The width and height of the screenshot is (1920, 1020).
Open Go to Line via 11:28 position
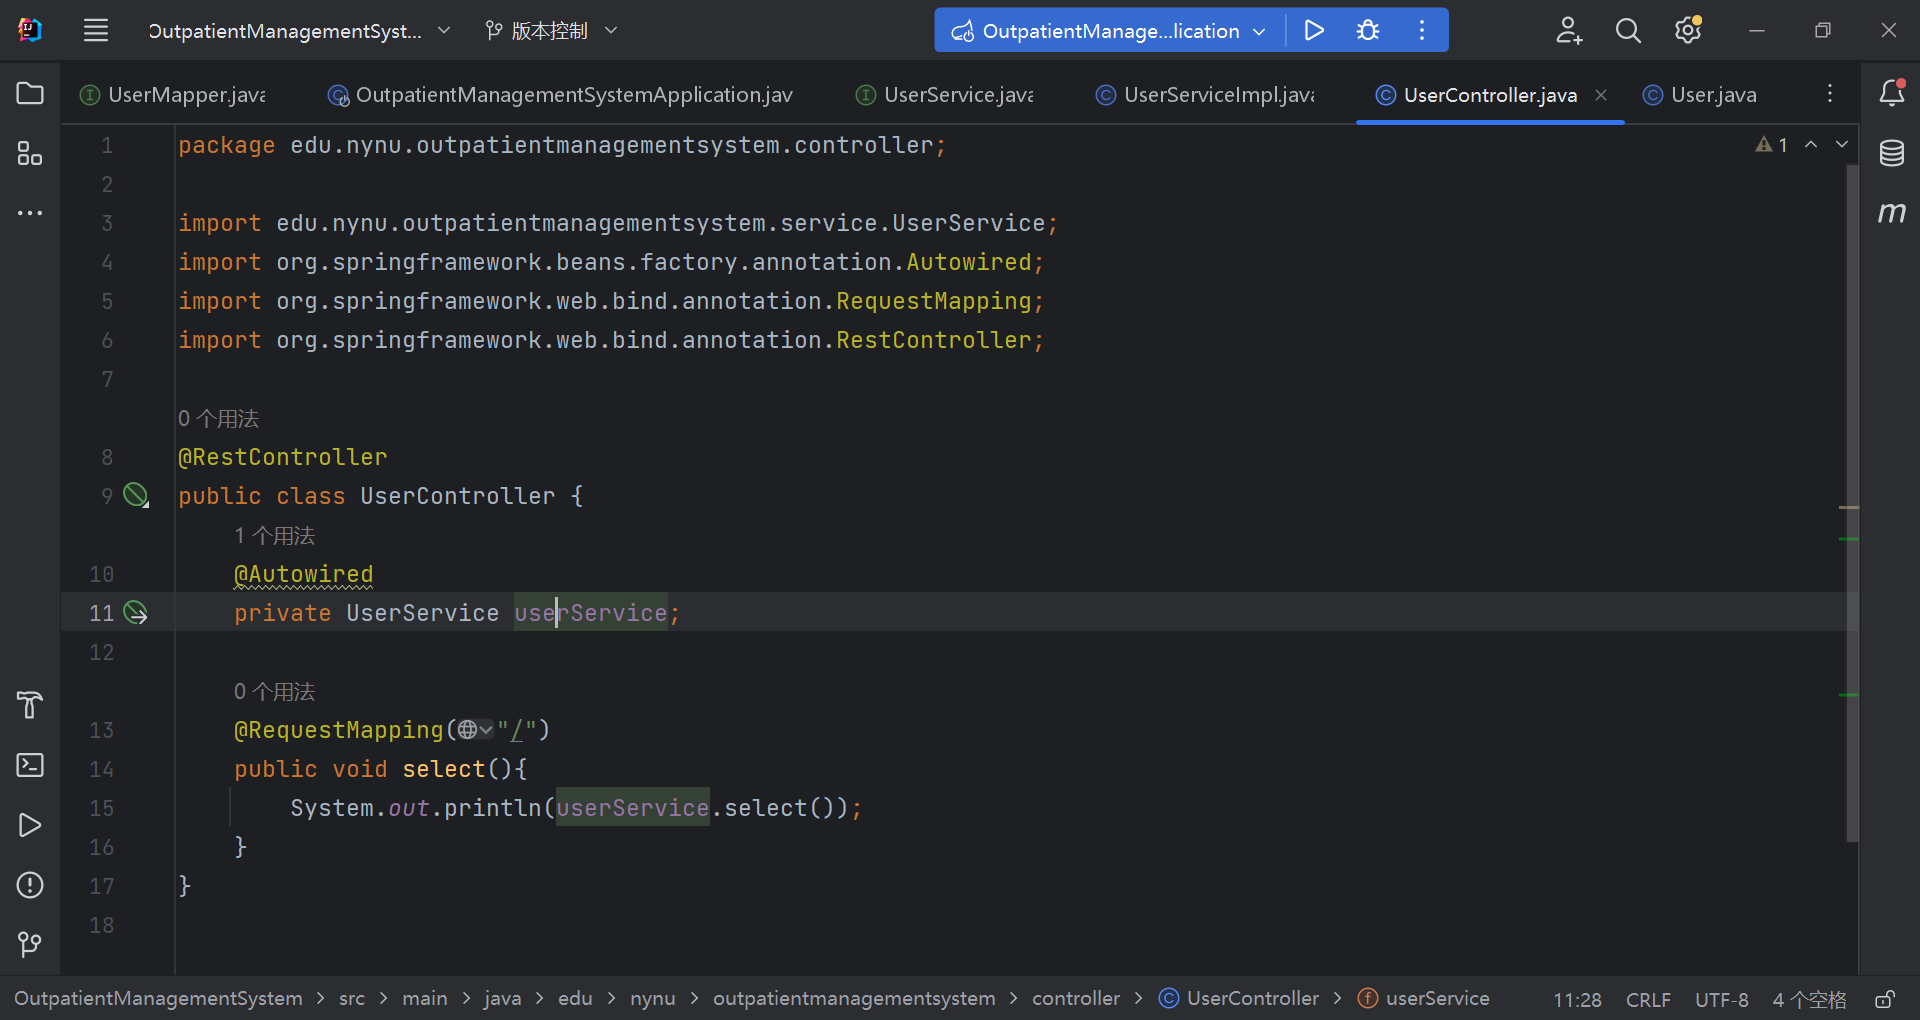1577,999
